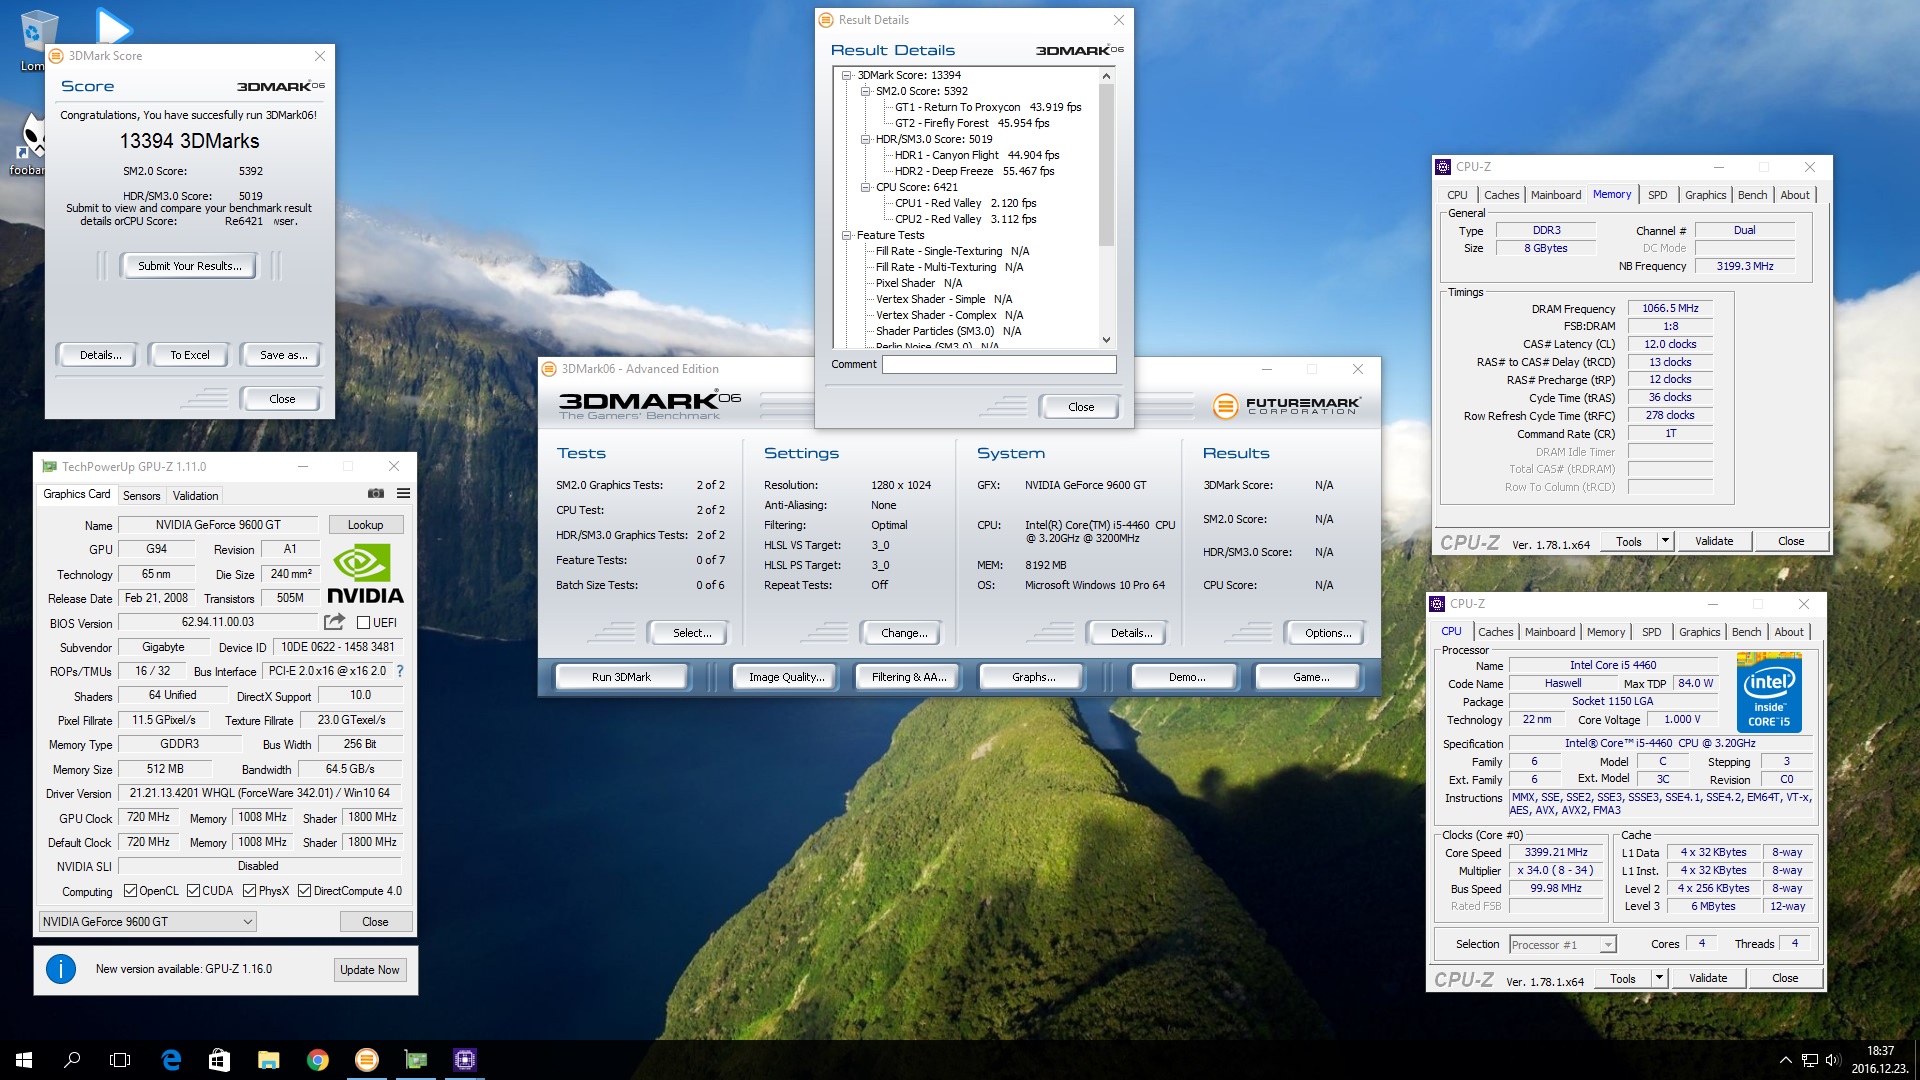Open Processor #1 selection dropdown
The width and height of the screenshot is (1920, 1080).
click(x=1563, y=945)
